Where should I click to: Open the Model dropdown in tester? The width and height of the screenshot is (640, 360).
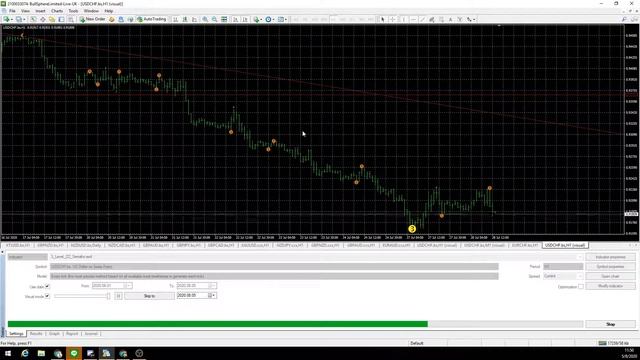click(x=274, y=276)
